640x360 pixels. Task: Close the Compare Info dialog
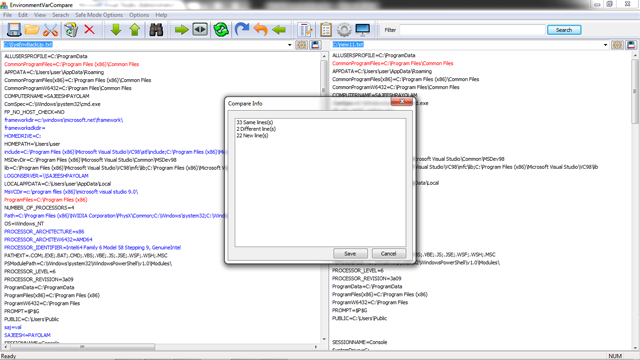click(402, 102)
